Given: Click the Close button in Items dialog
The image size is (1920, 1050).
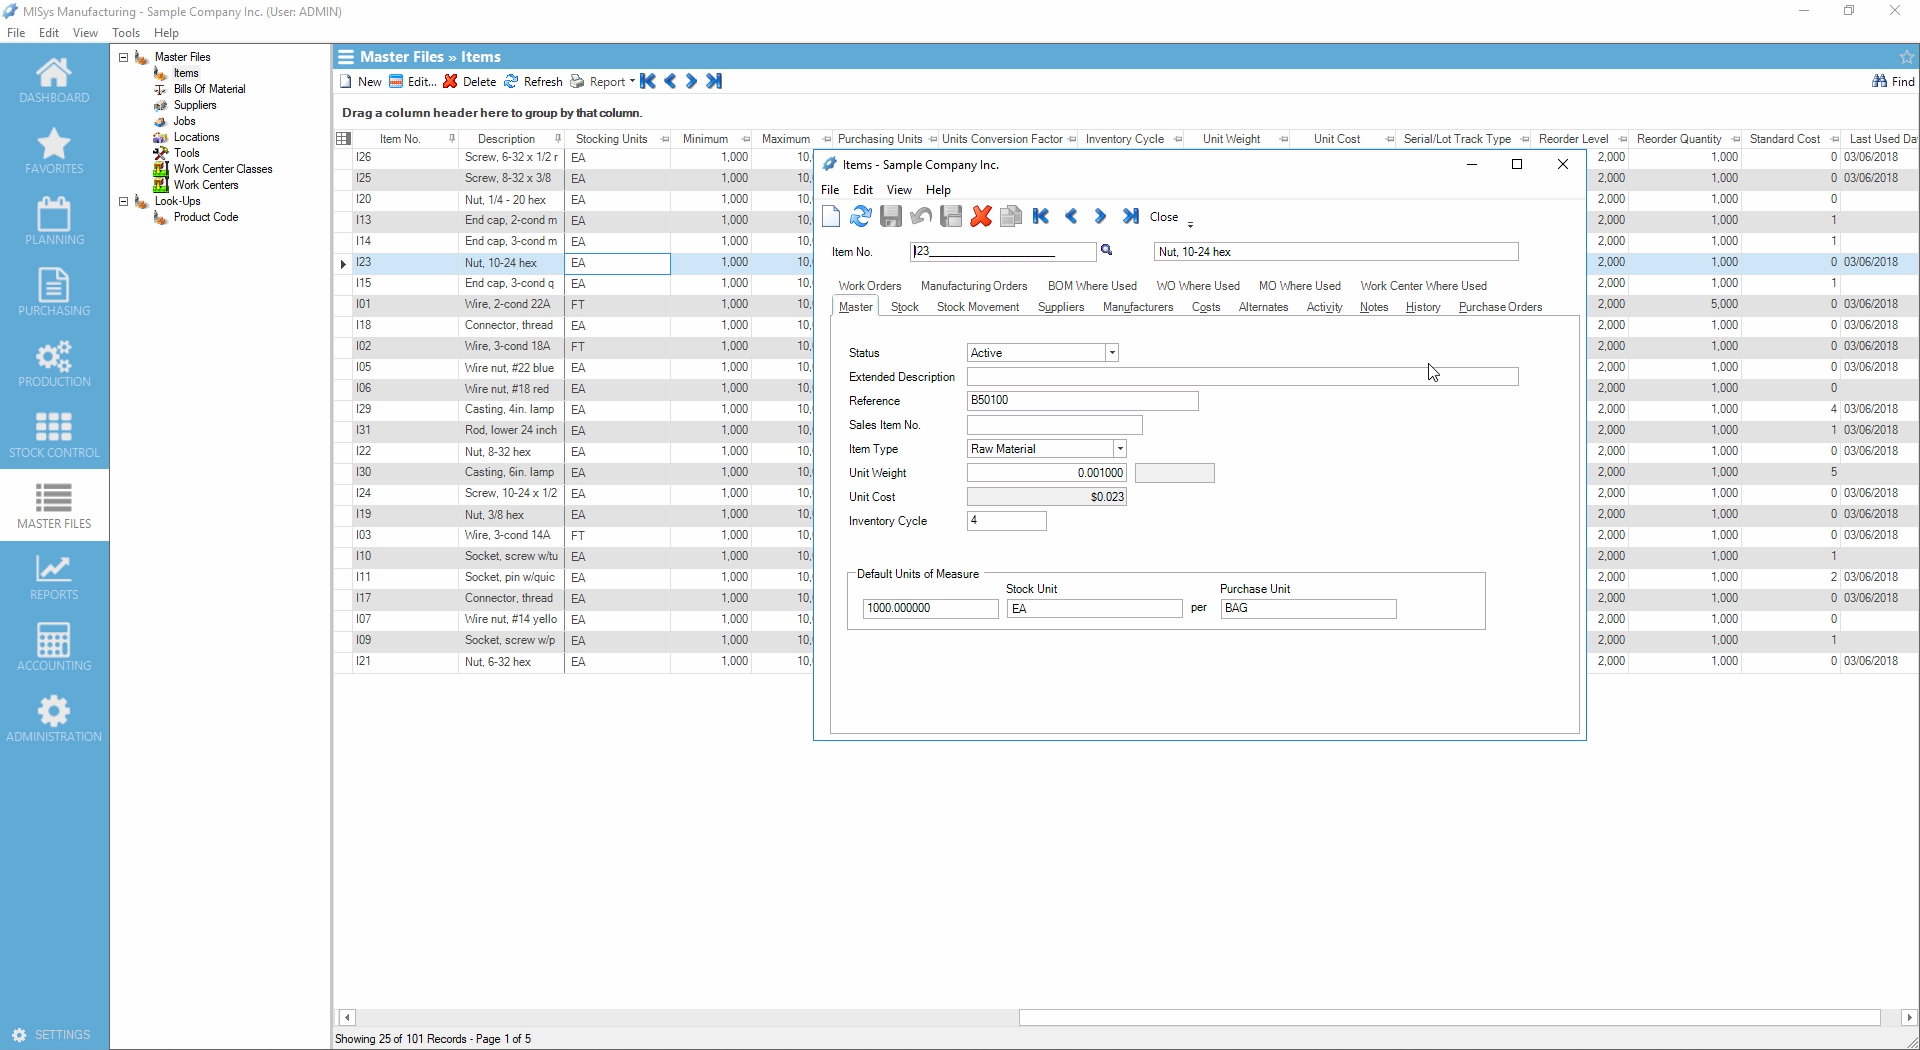Looking at the screenshot, I should click(1164, 217).
